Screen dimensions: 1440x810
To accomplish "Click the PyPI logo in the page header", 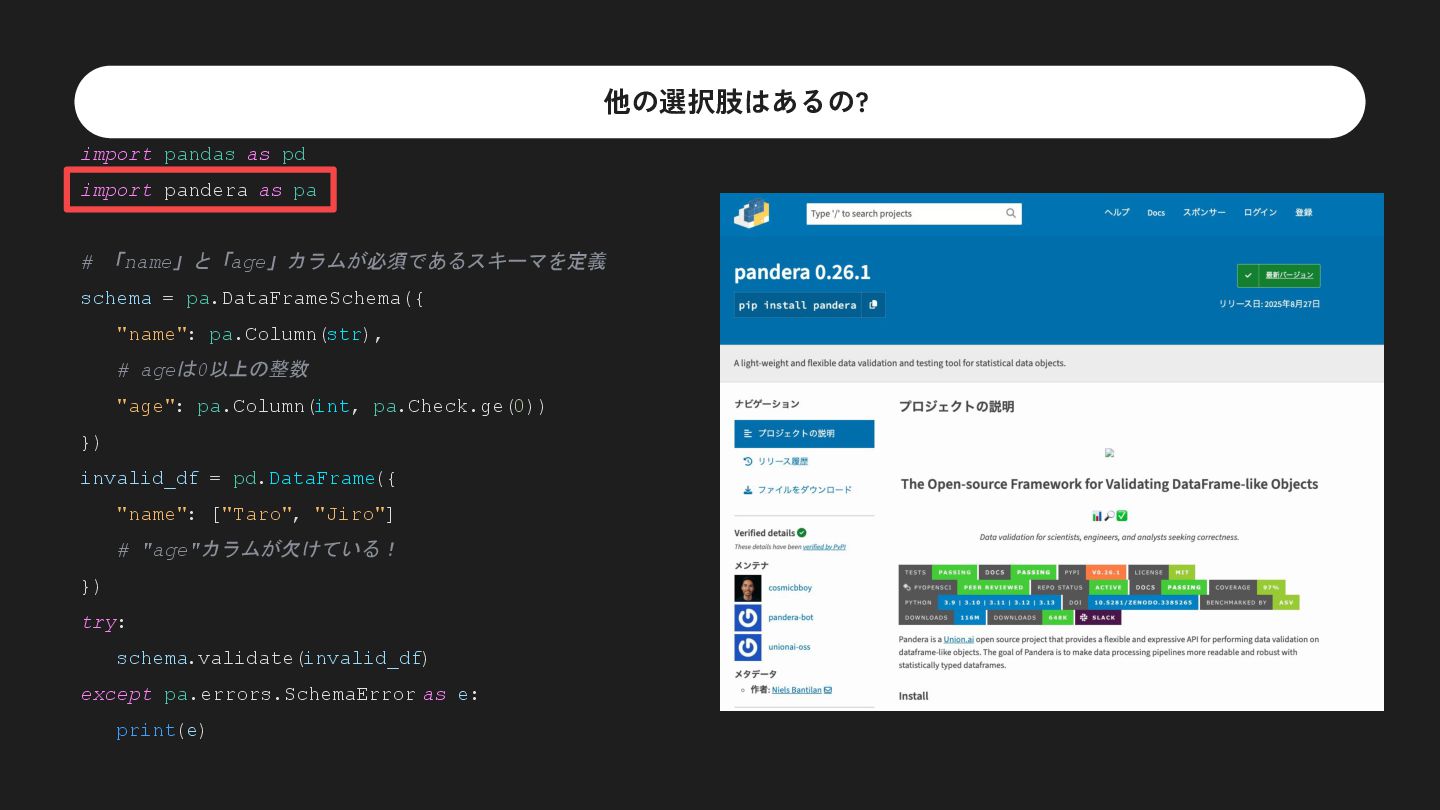I will point(752,213).
